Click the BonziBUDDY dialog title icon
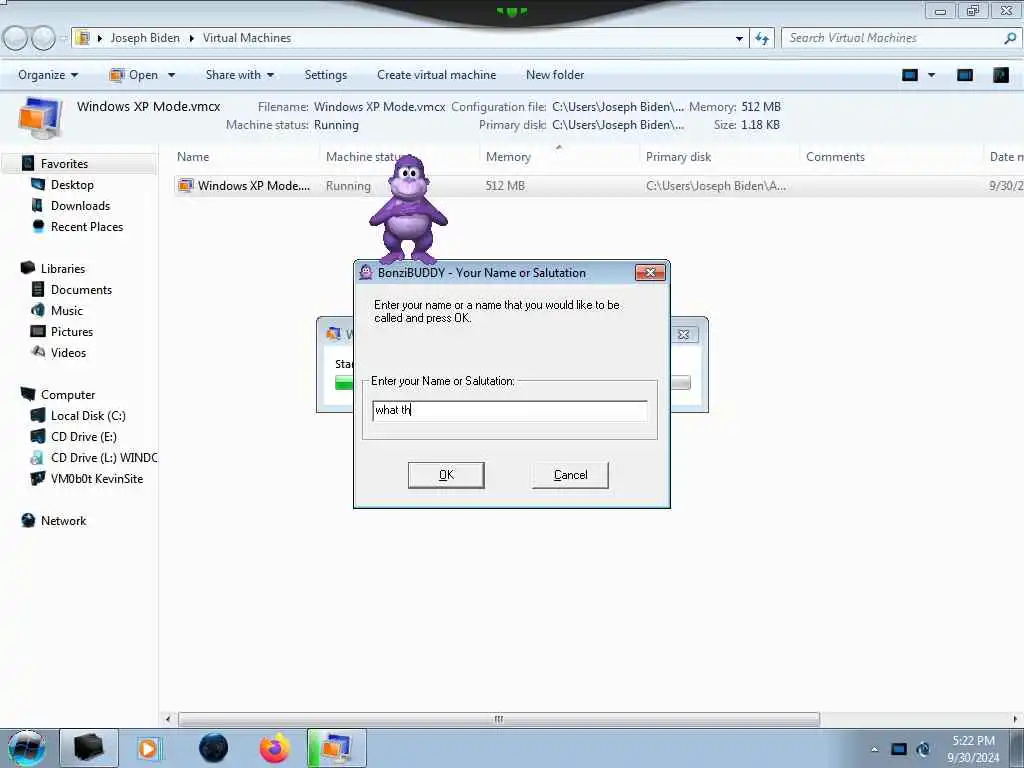 point(366,272)
